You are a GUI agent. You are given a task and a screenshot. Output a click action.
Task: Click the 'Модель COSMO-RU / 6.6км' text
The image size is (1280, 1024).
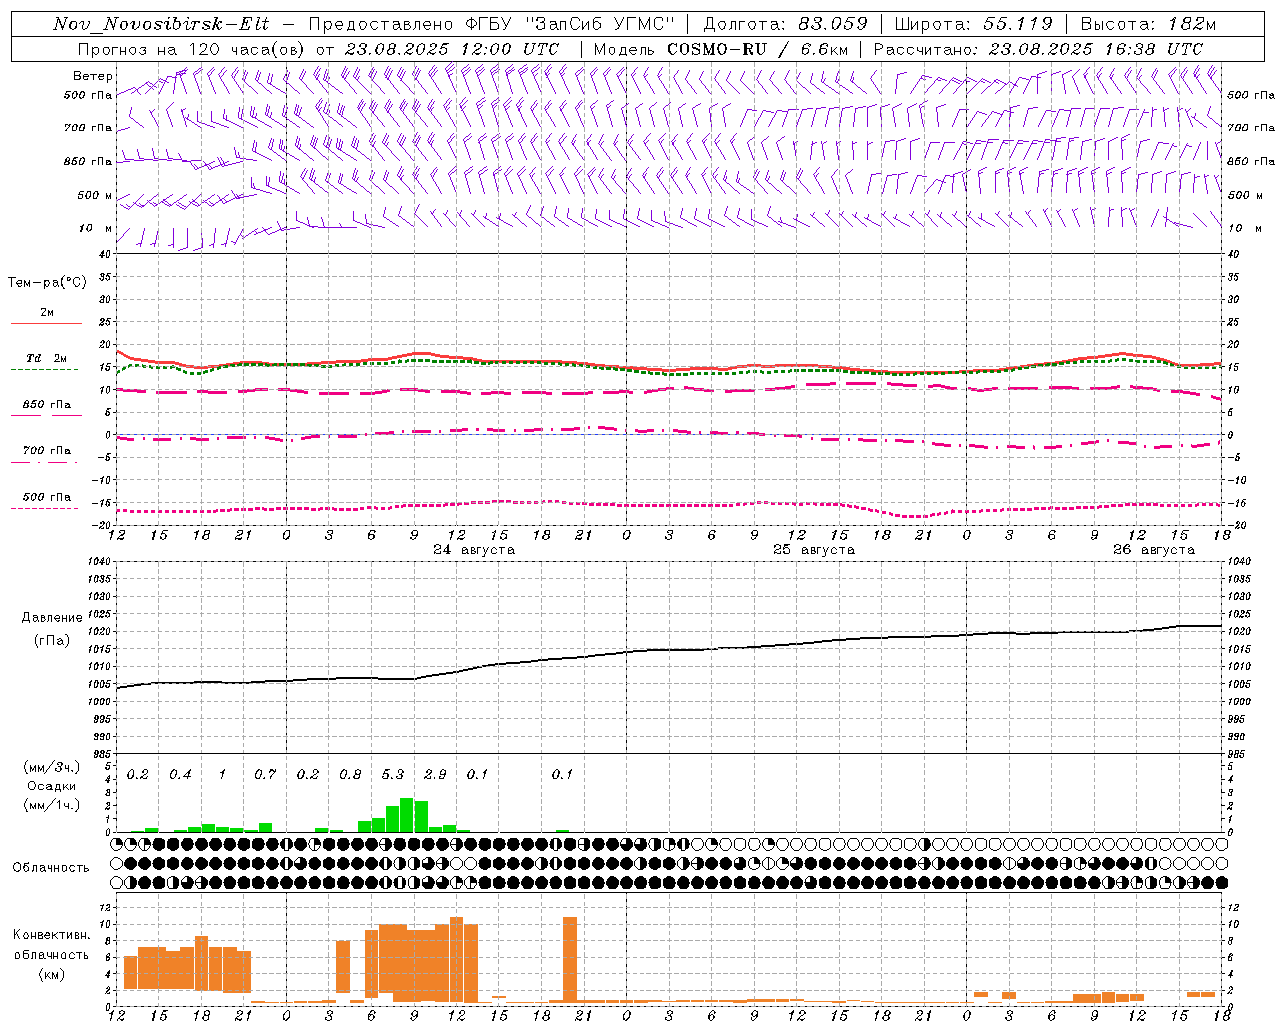click(x=721, y=49)
